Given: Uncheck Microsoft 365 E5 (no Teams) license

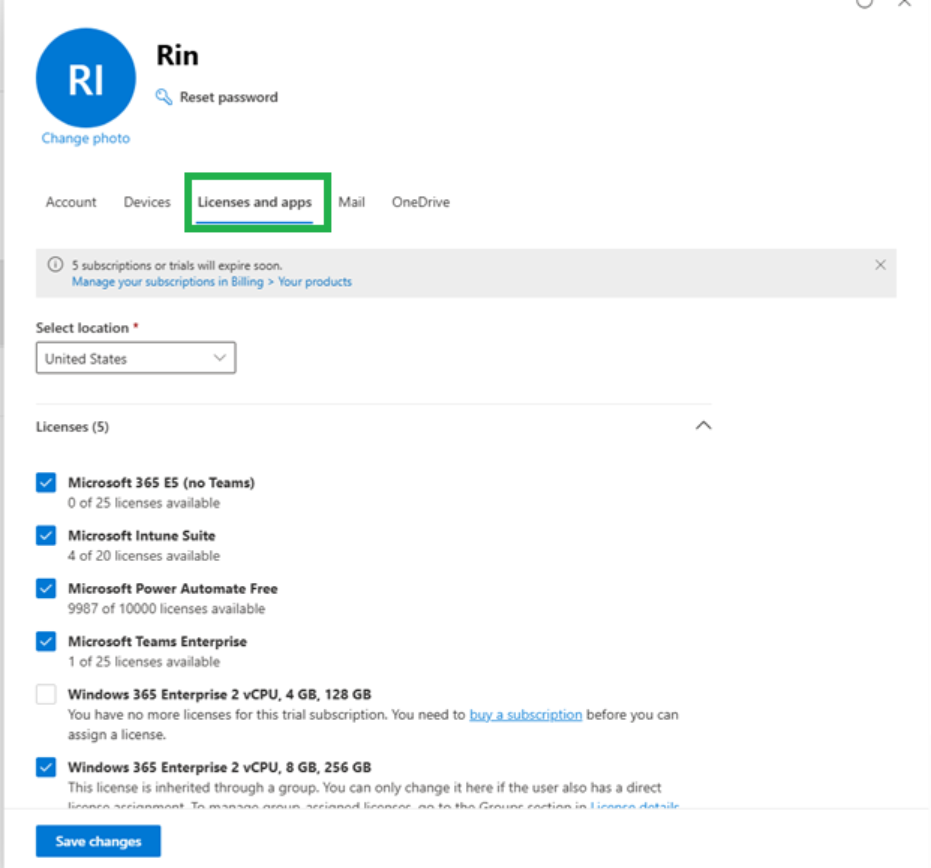Looking at the screenshot, I should tap(46, 483).
